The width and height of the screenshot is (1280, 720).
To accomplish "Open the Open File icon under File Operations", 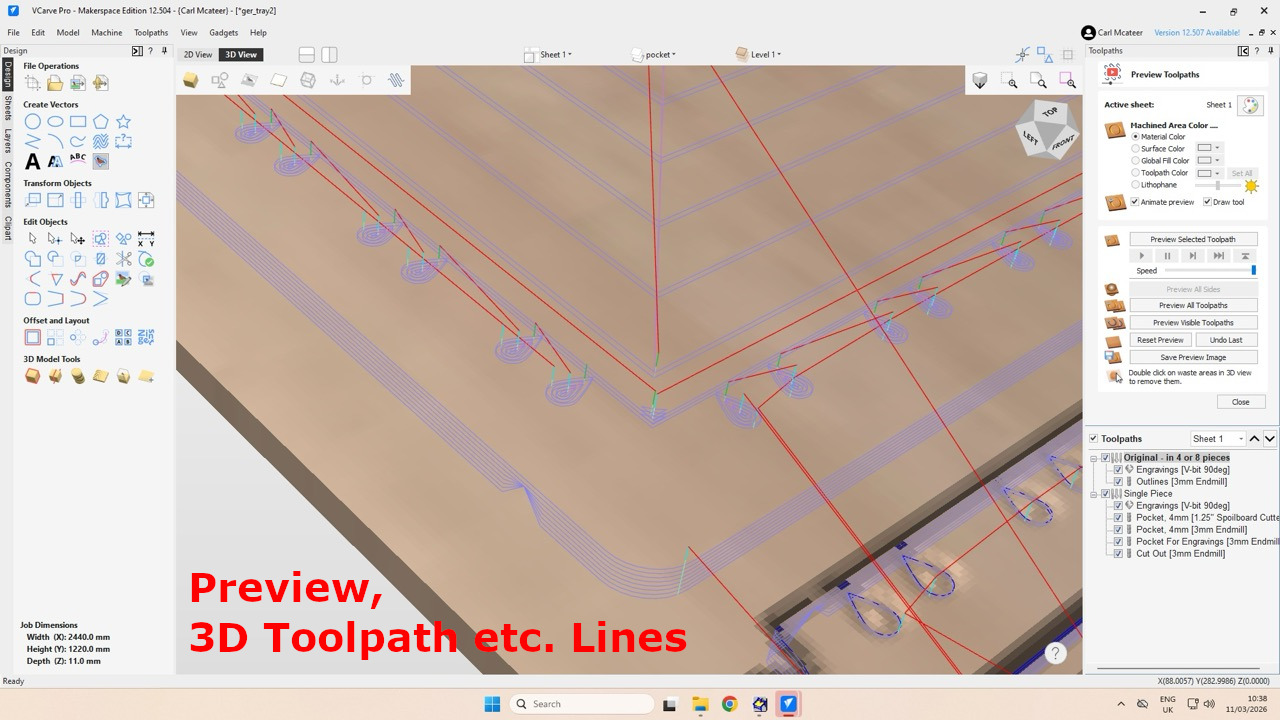I will pyautogui.click(x=54, y=83).
